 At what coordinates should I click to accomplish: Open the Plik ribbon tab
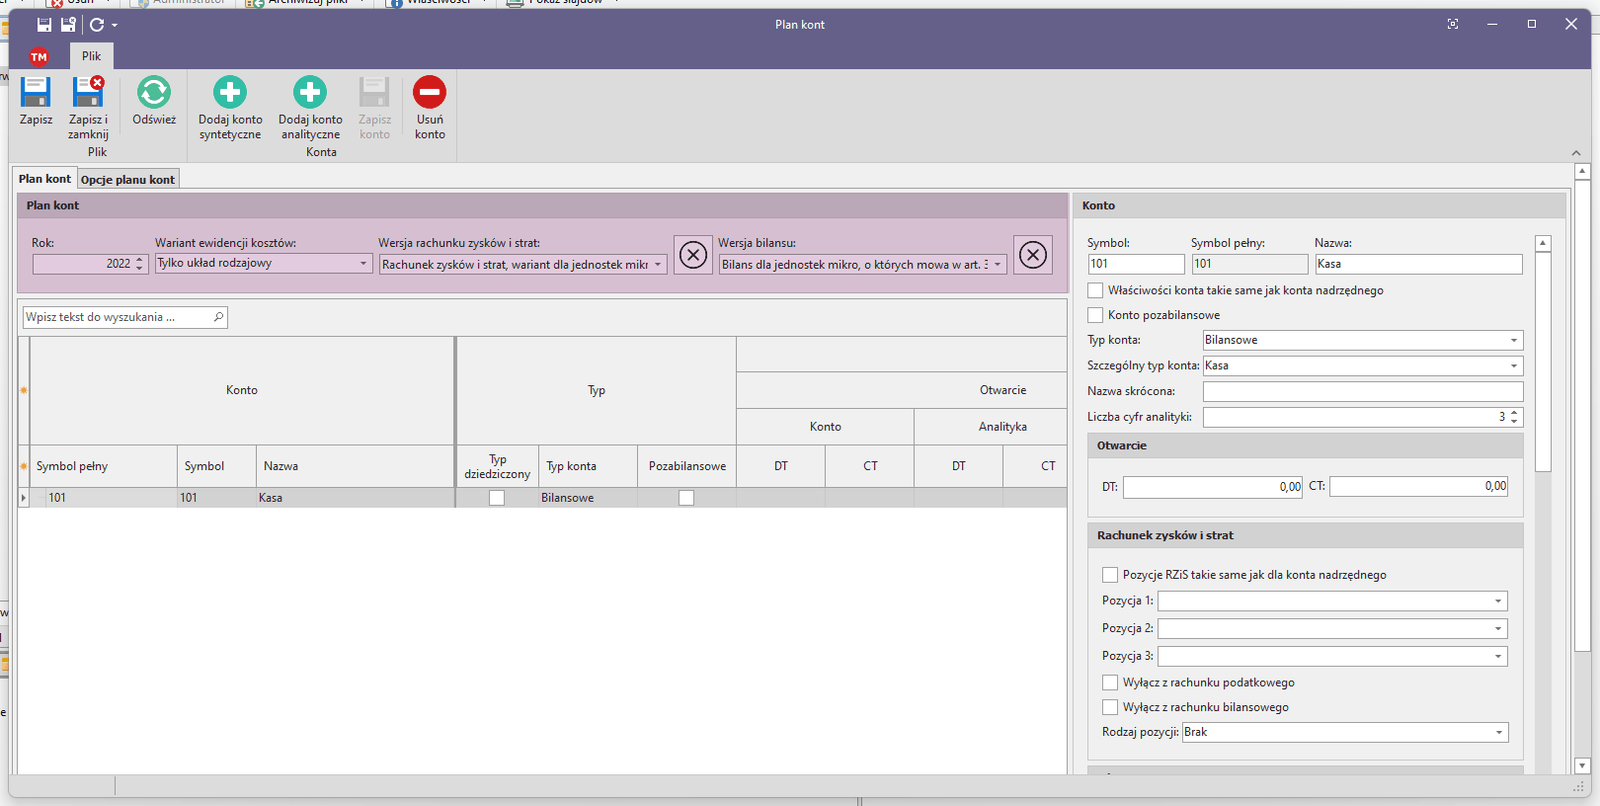91,57
